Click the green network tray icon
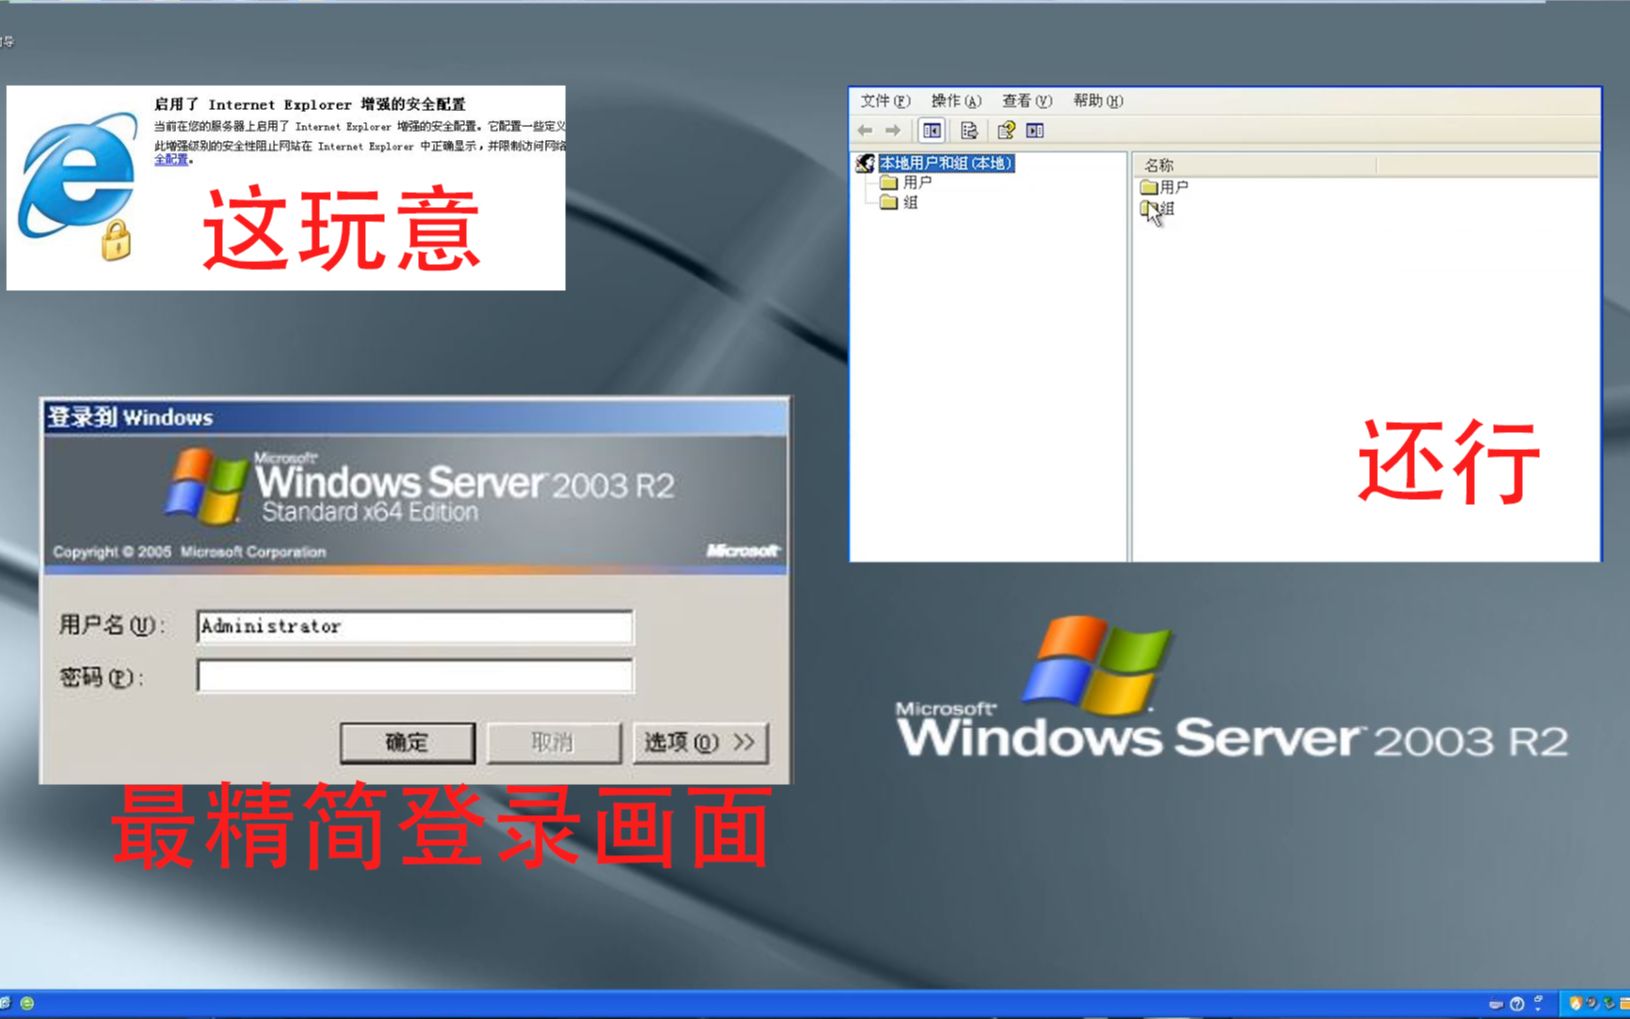 coord(1609,1003)
